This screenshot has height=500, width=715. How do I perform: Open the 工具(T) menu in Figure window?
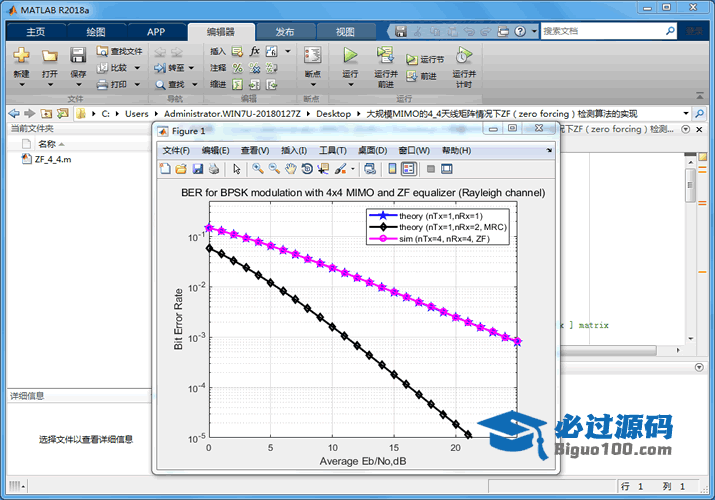pyautogui.click(x=332, y=150)
